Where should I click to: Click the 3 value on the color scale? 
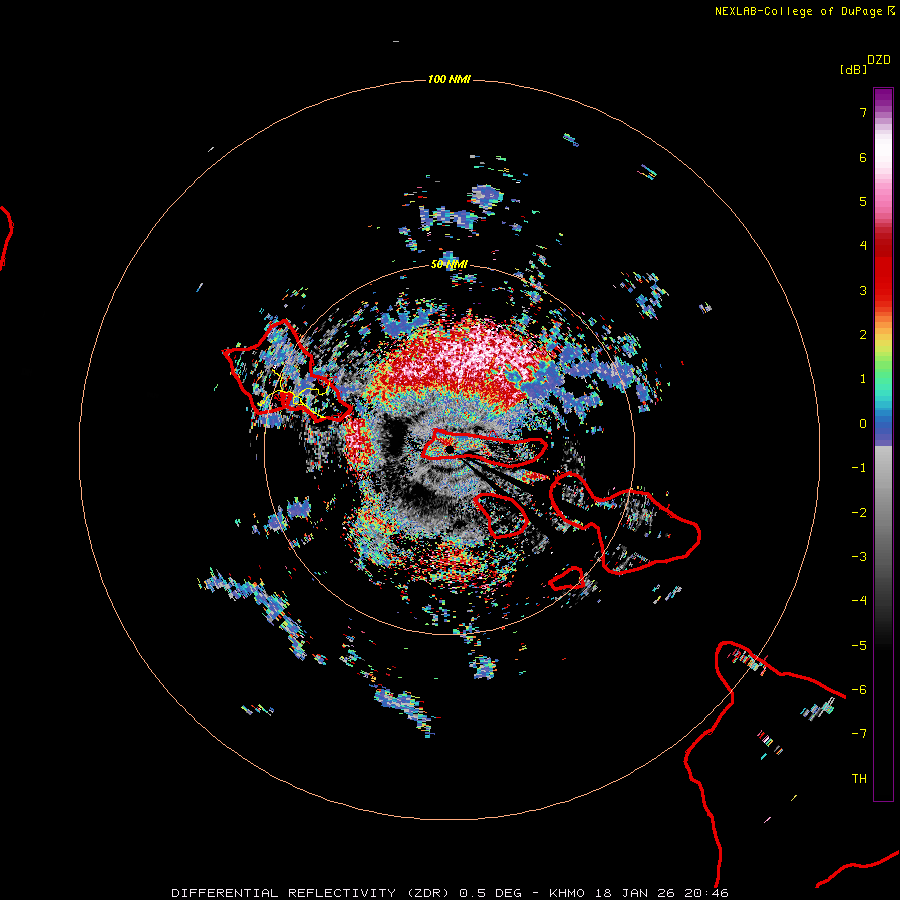point(863,290)
